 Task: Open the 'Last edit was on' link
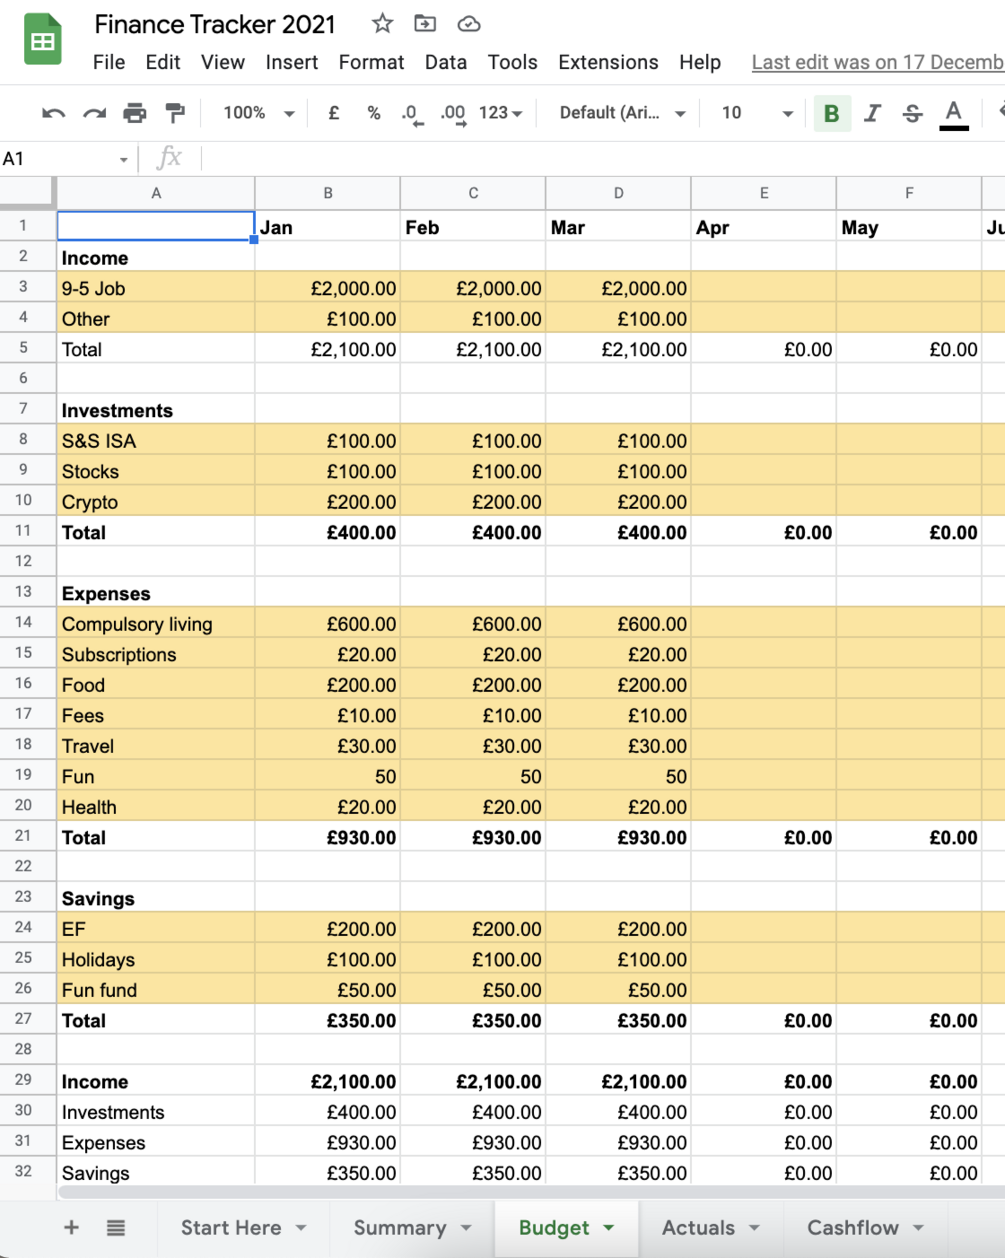[877, 62]
